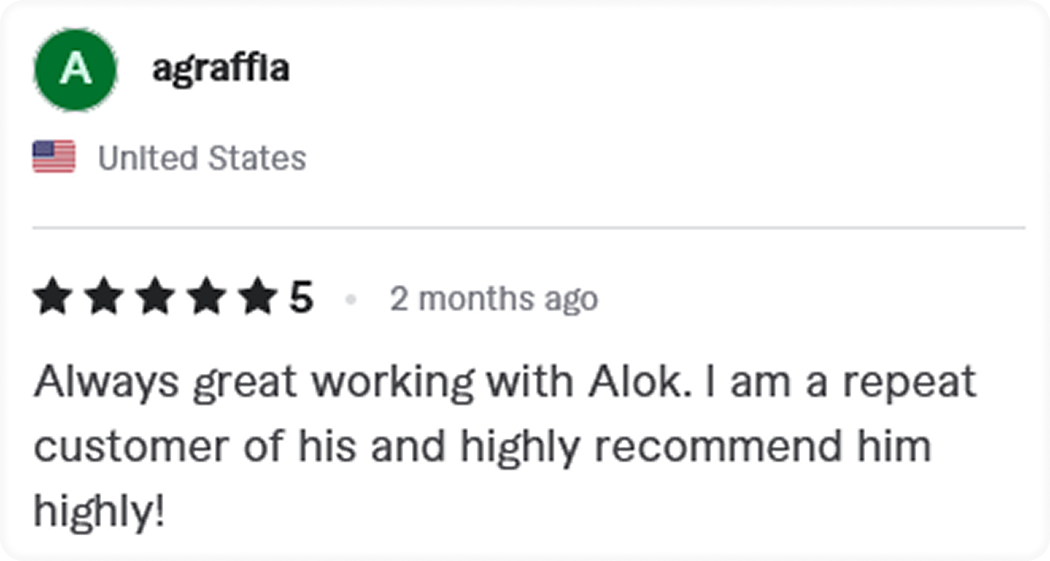Click the first rating star
Image resolution: width=1050 pixels, height=561 pixels.
(52, 298)
